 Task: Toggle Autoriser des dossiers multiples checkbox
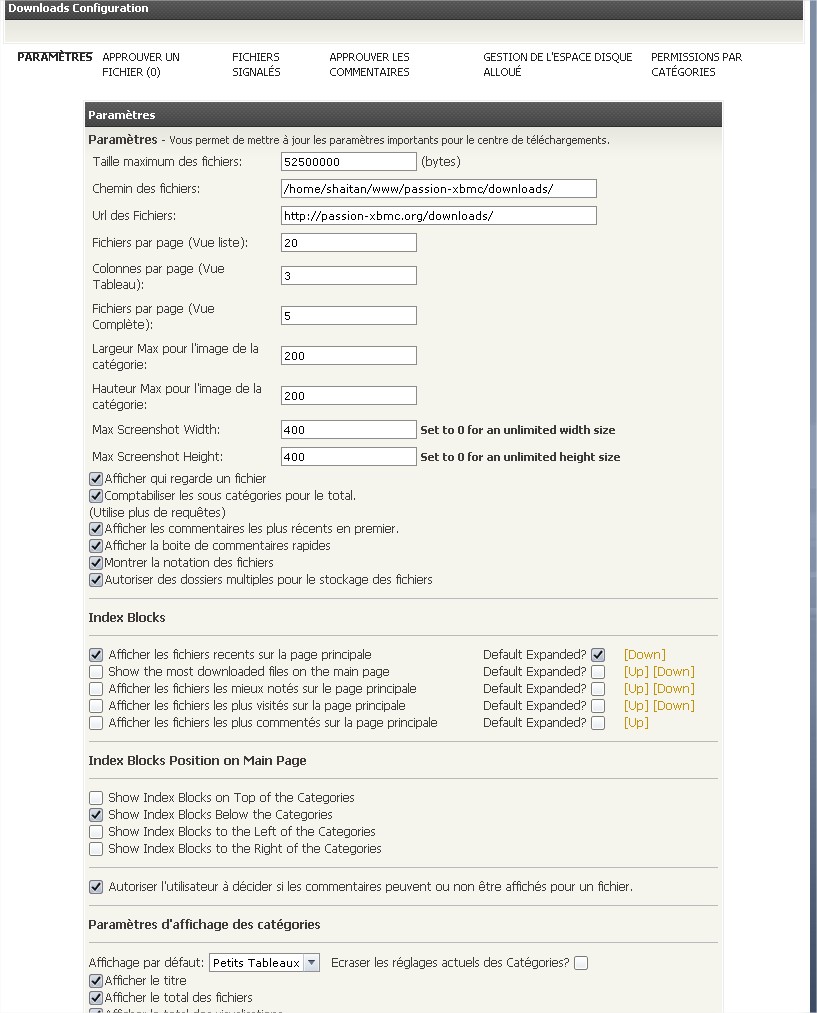96,580
